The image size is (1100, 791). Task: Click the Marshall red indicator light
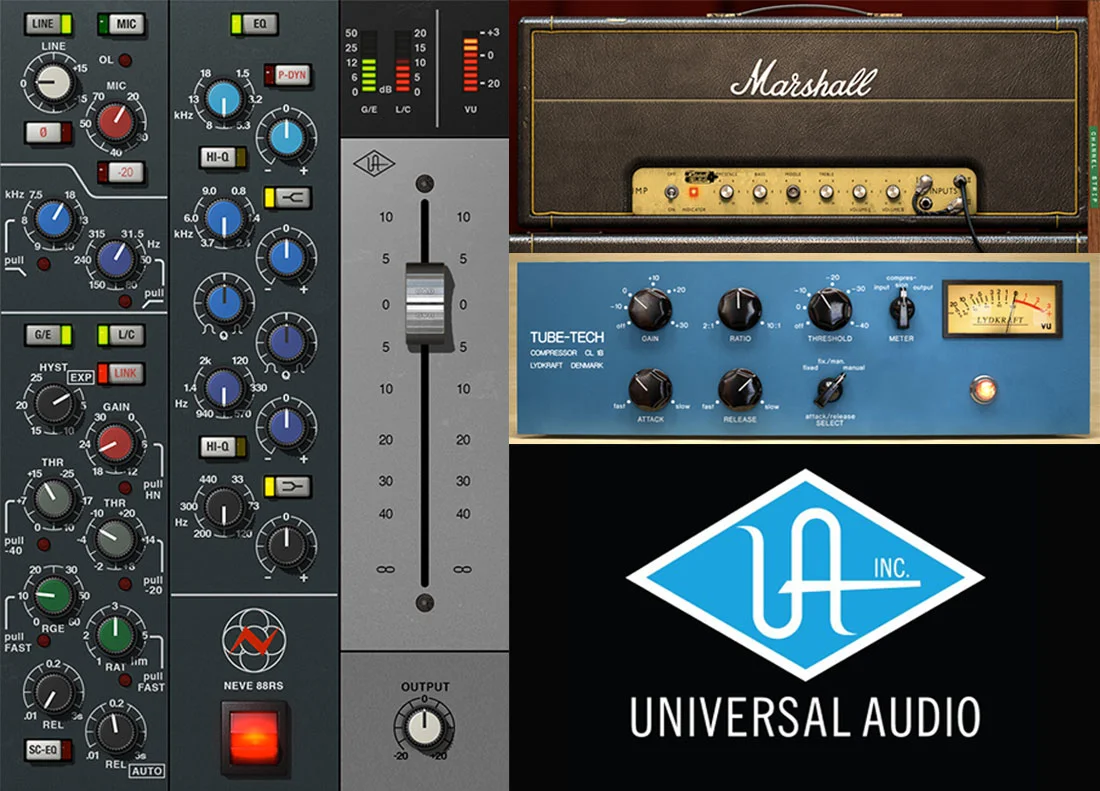point(693,191)
